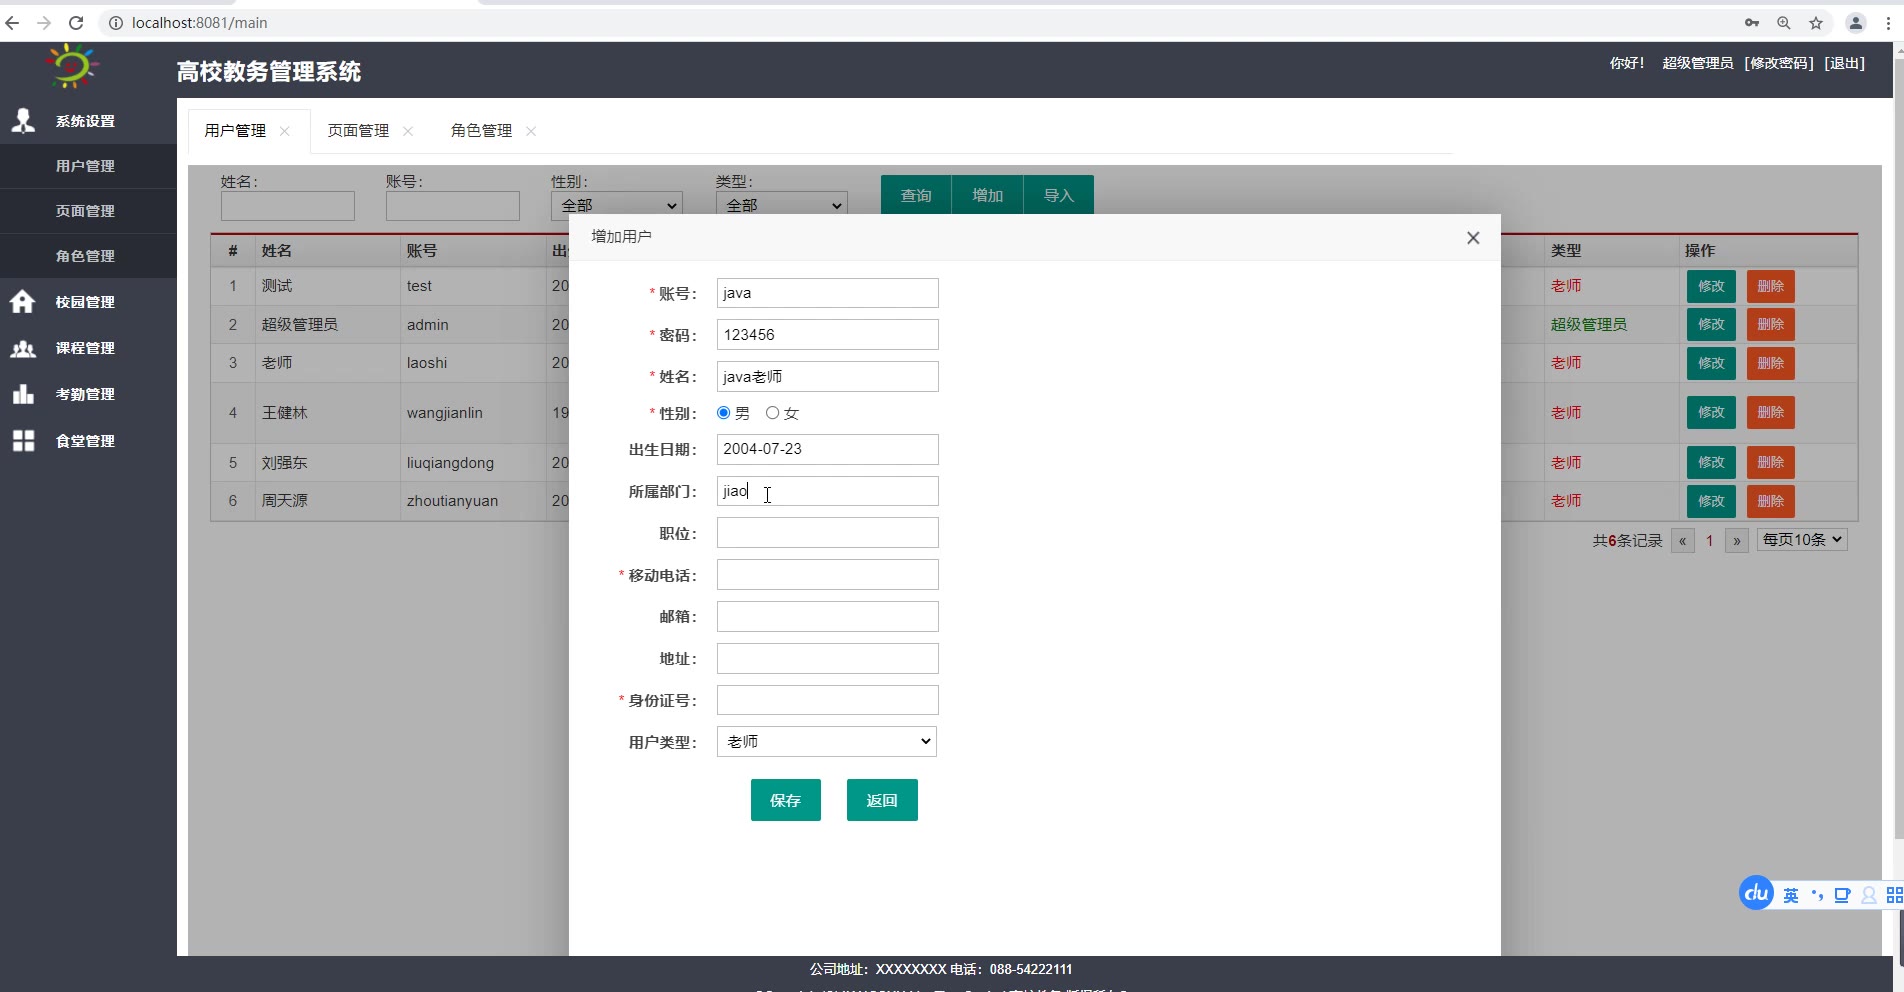The image size is (1904, 992).
Task: Click the course management group icon
Action: click(x=23, y=348)
